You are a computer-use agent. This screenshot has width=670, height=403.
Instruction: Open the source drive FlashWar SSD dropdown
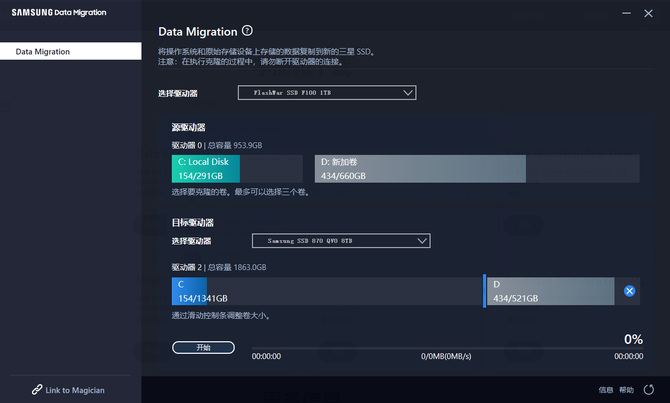pos(326,93)
